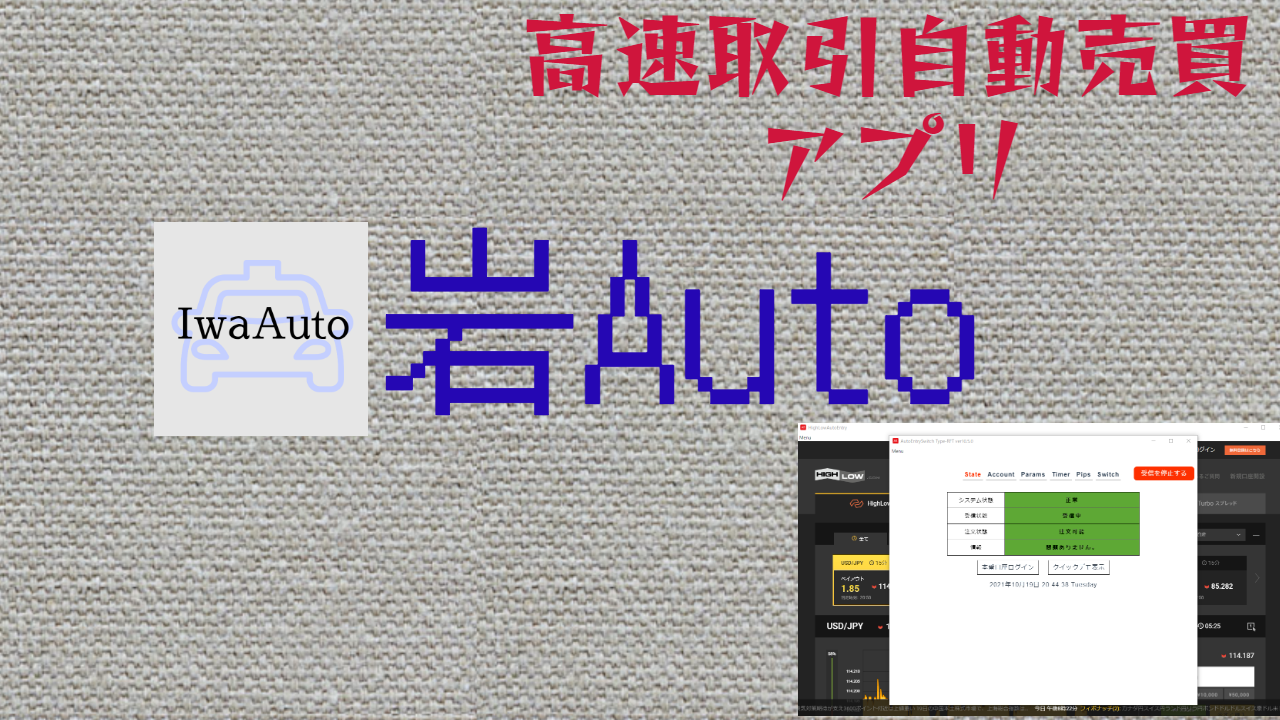Click the white amount input field
1280x720 pixels.
pos(1226,676)
